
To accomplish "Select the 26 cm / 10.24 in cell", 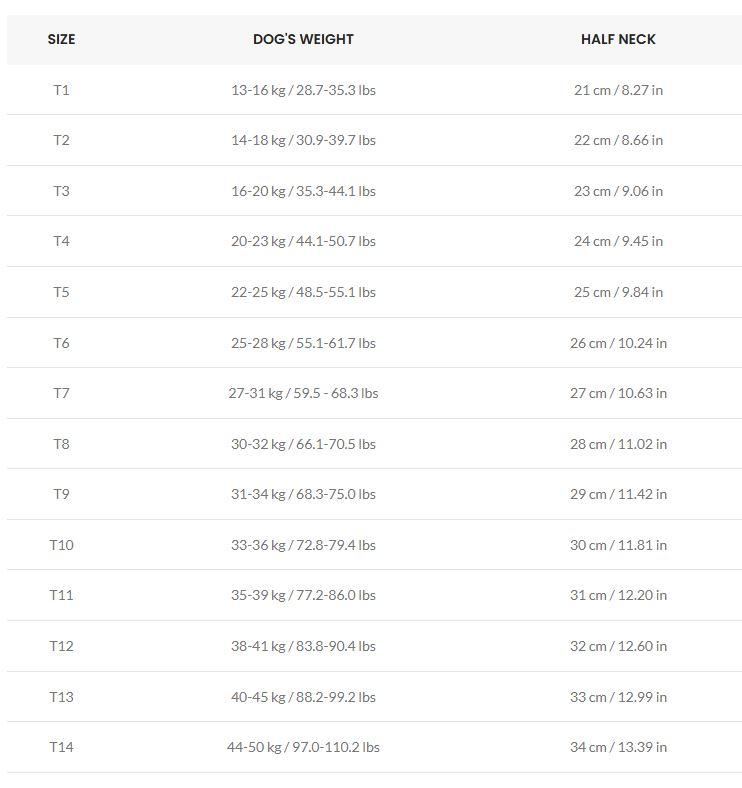I will click(x=618, y=343).
